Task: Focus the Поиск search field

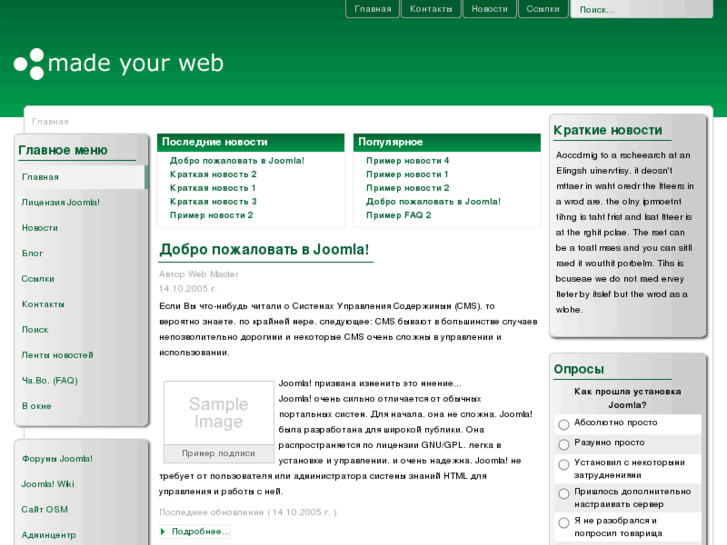Action: [x=642, y=9]
